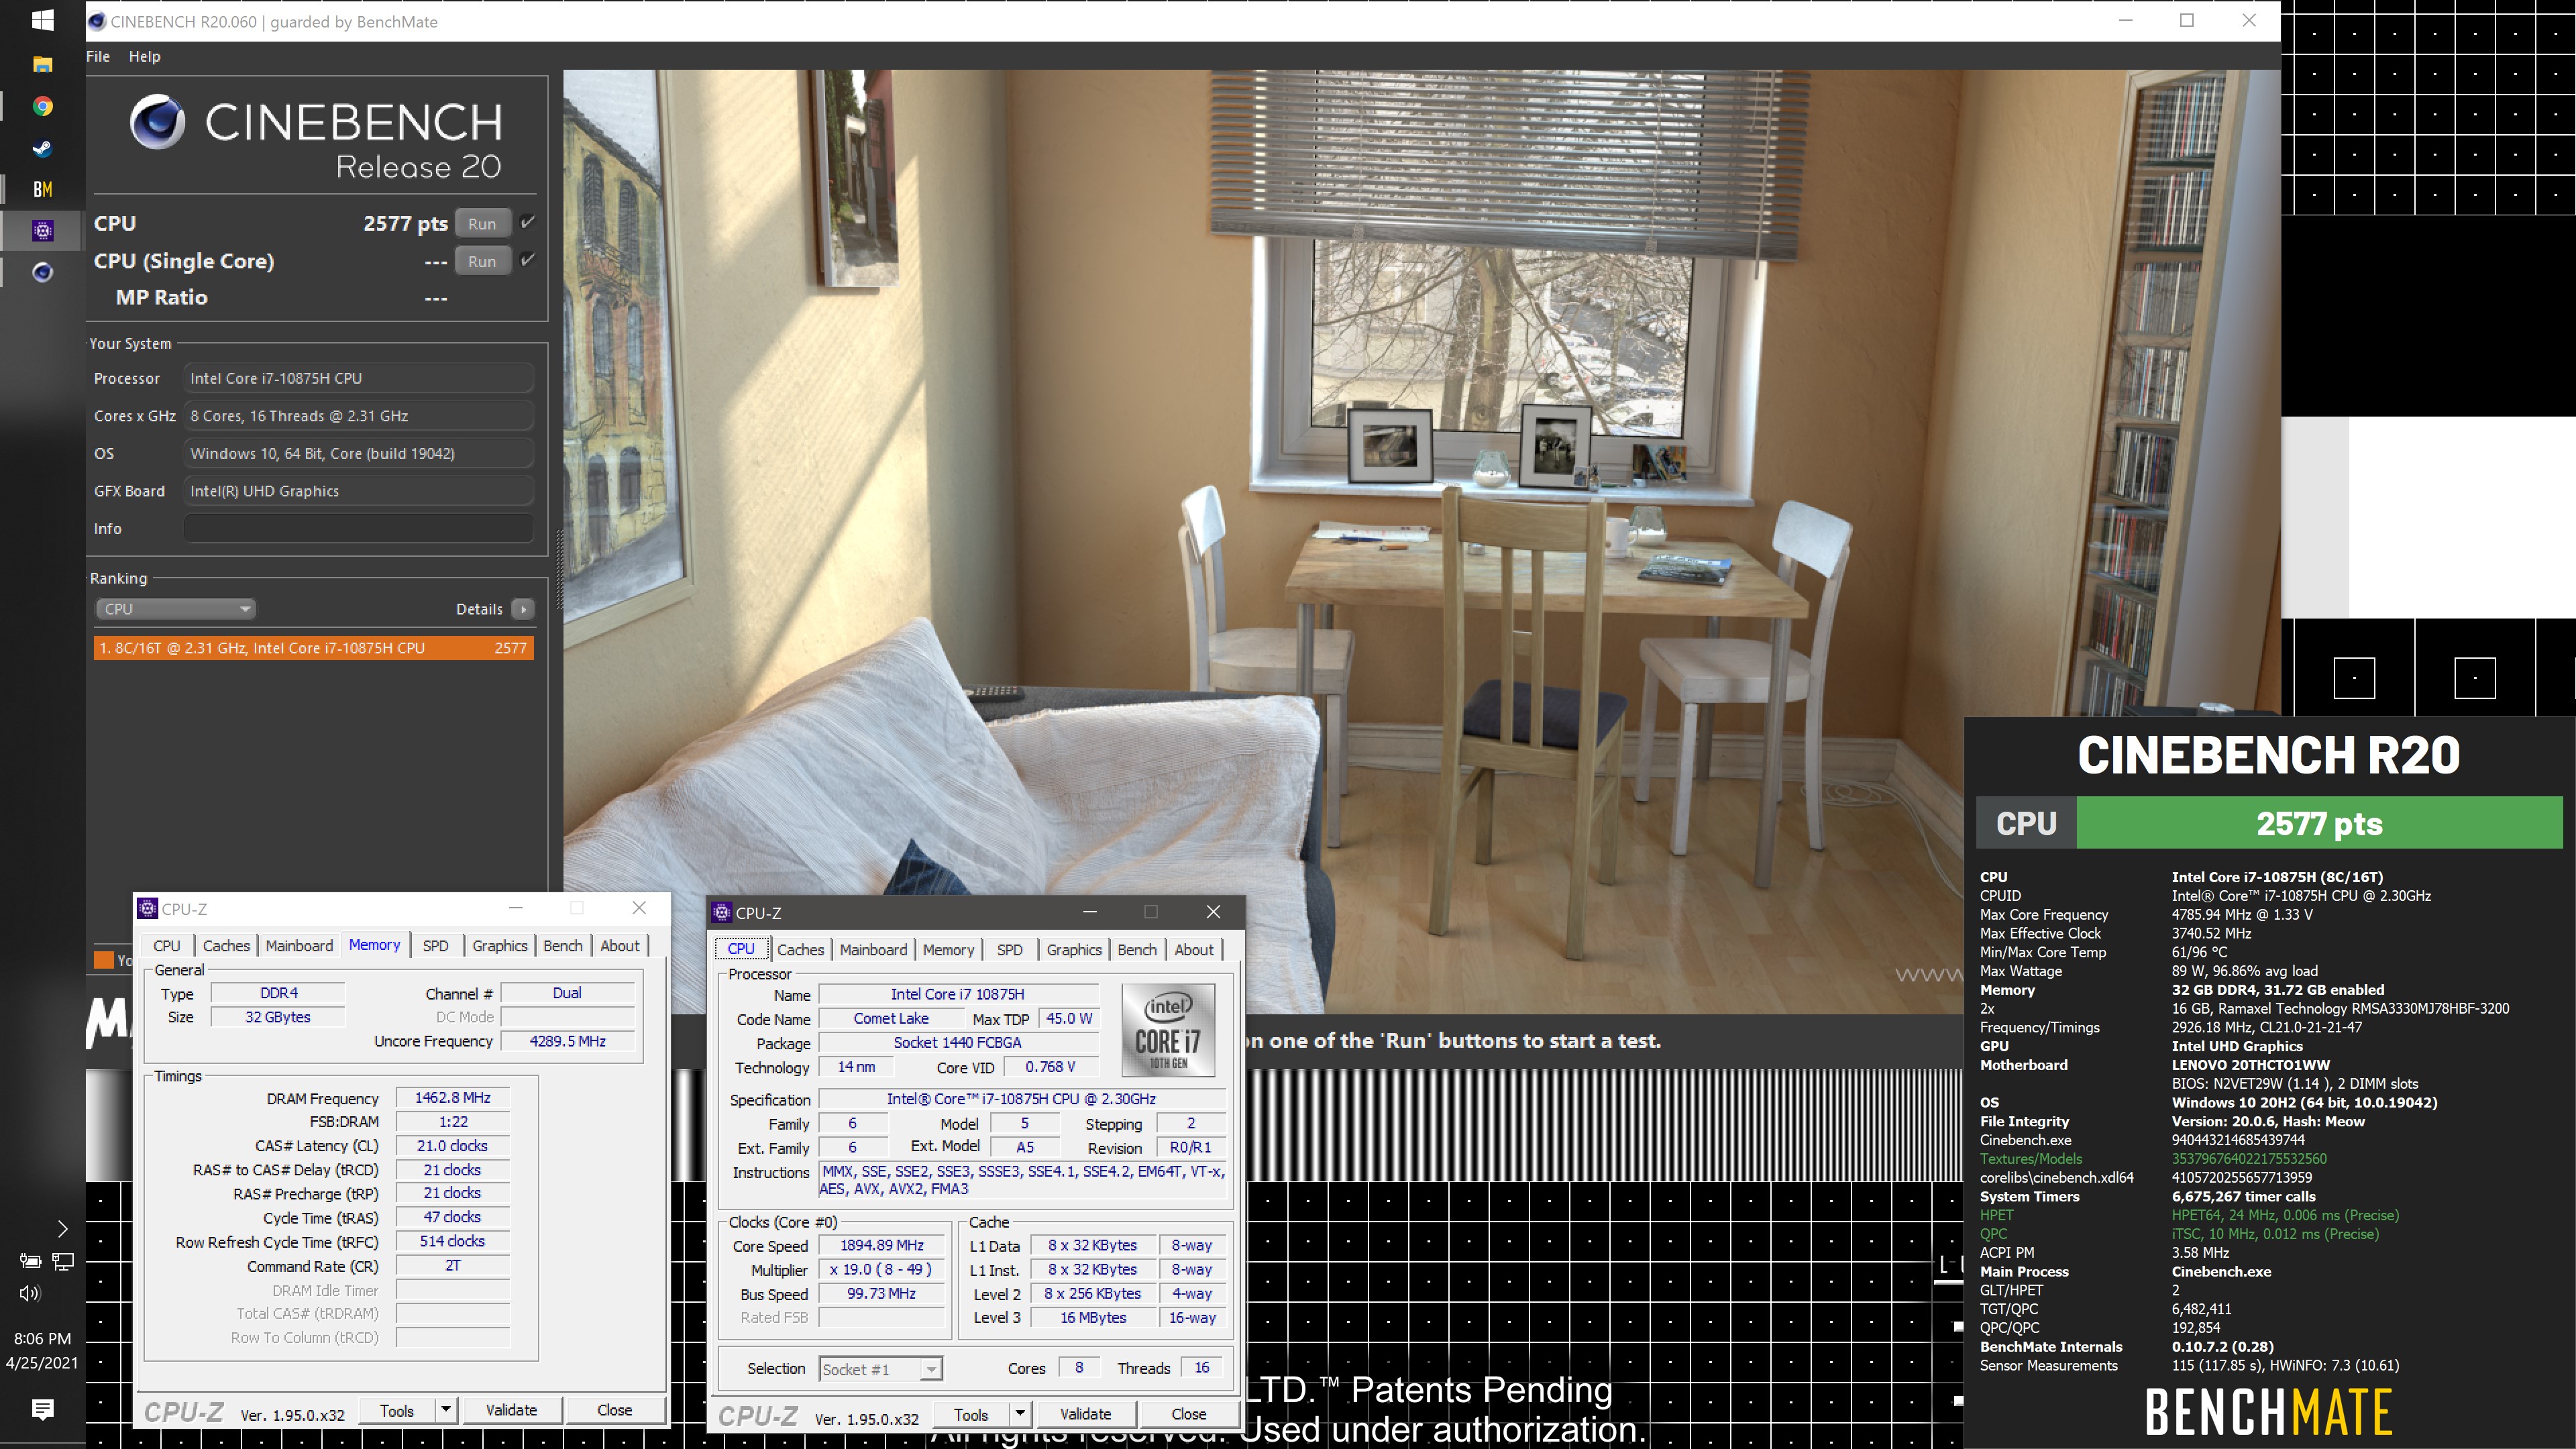Run the CPU (Single Core) test
Screen dimensions: 2576x1449
click(x=482, y=261)
